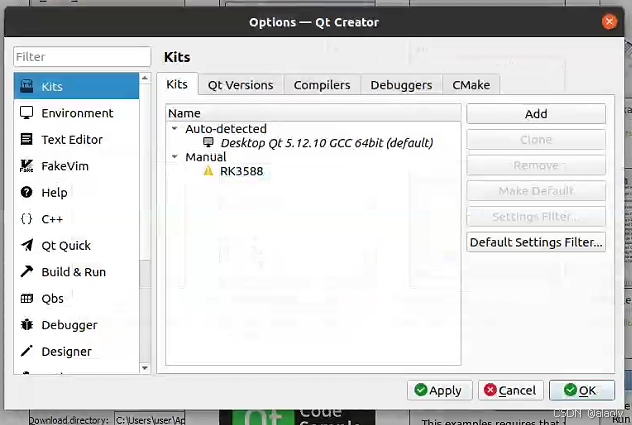Select the Manual group label
Image resolution: width=632 pixels, height=425 pixels.
(206, 157)
